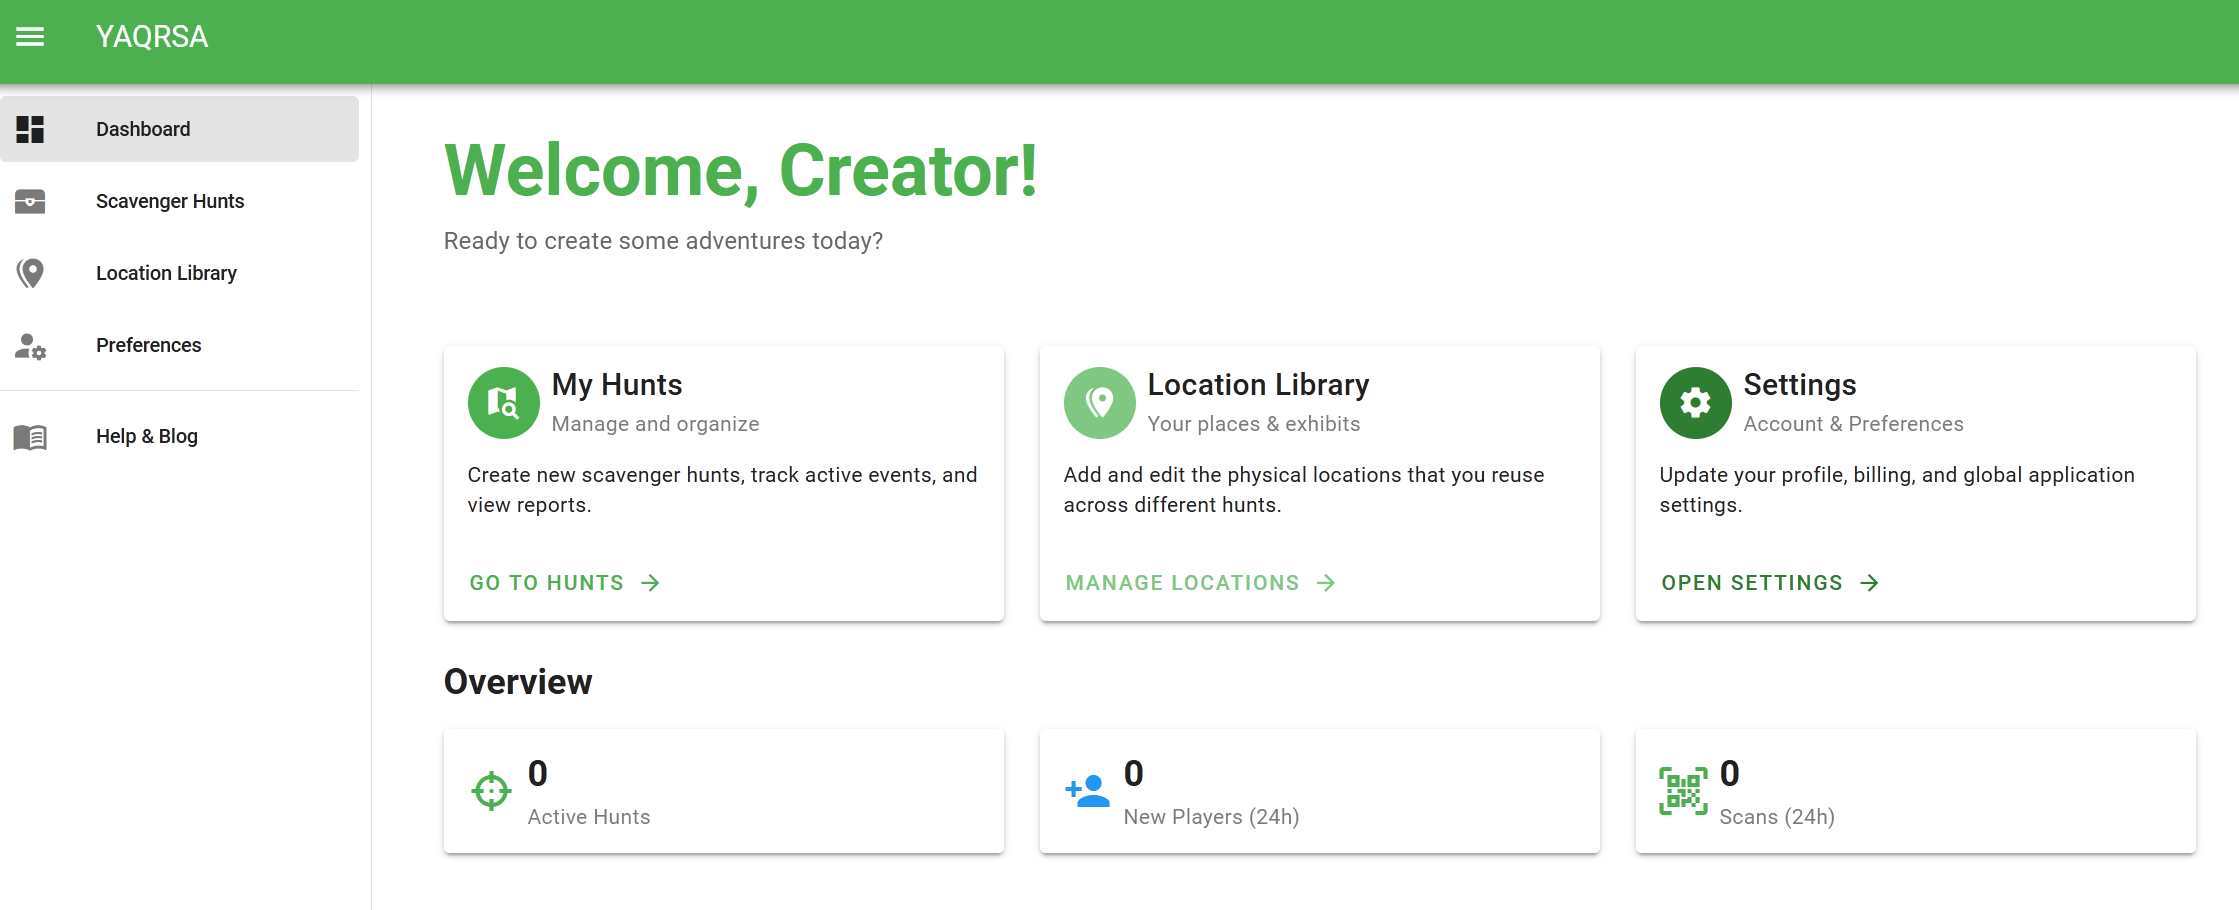Click the Preferences user-gear icon

click(x=30, y=346)
